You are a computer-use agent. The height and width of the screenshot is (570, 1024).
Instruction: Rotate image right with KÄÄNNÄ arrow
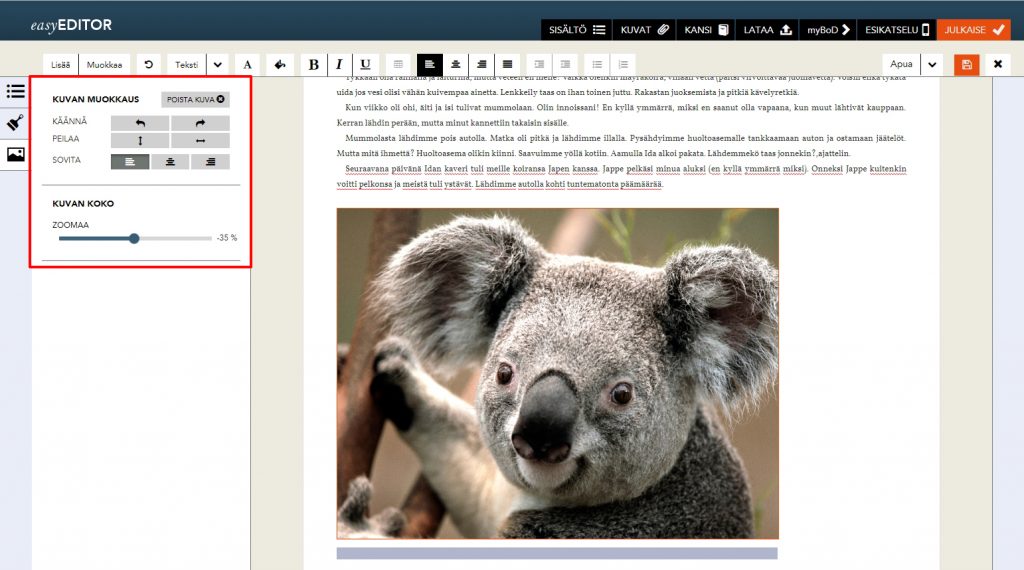(x=200, y=123)
